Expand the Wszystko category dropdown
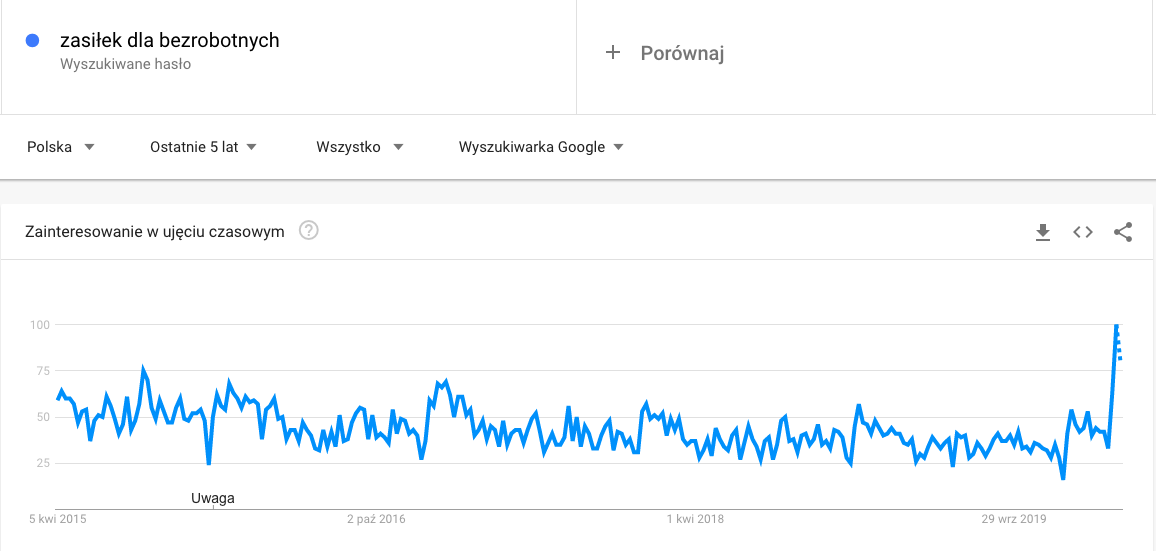 (x=360, y=147)
